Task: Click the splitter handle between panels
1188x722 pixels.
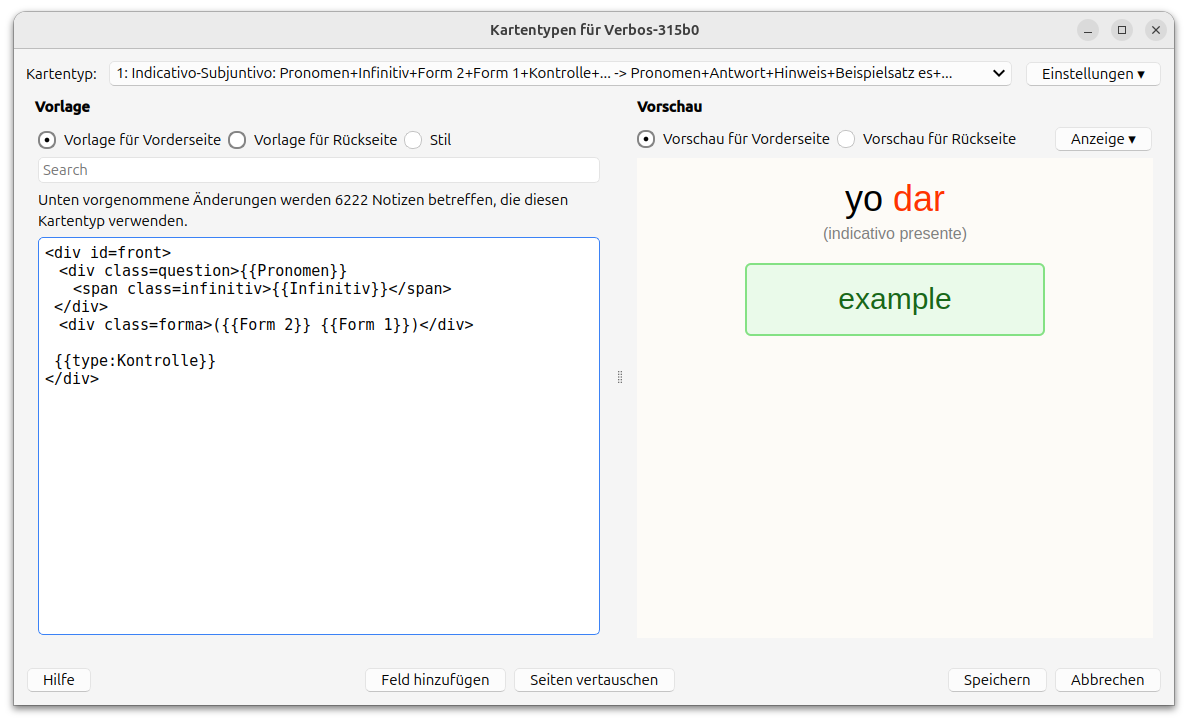Action: [x=620, y=377]
